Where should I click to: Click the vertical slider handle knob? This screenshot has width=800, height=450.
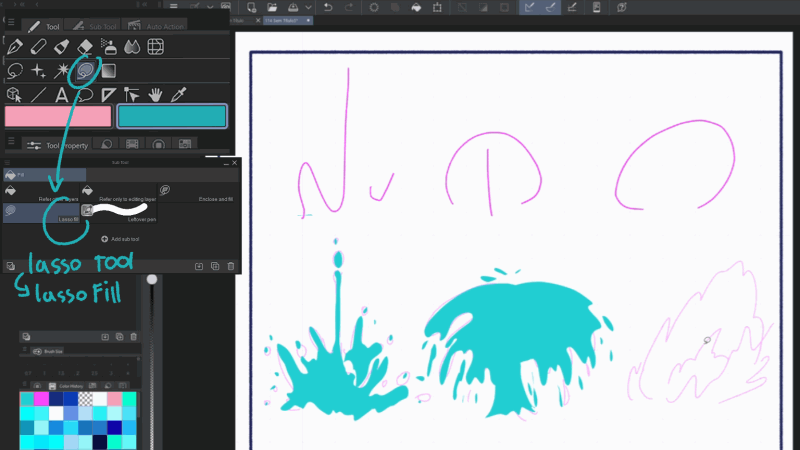[152, 280]
